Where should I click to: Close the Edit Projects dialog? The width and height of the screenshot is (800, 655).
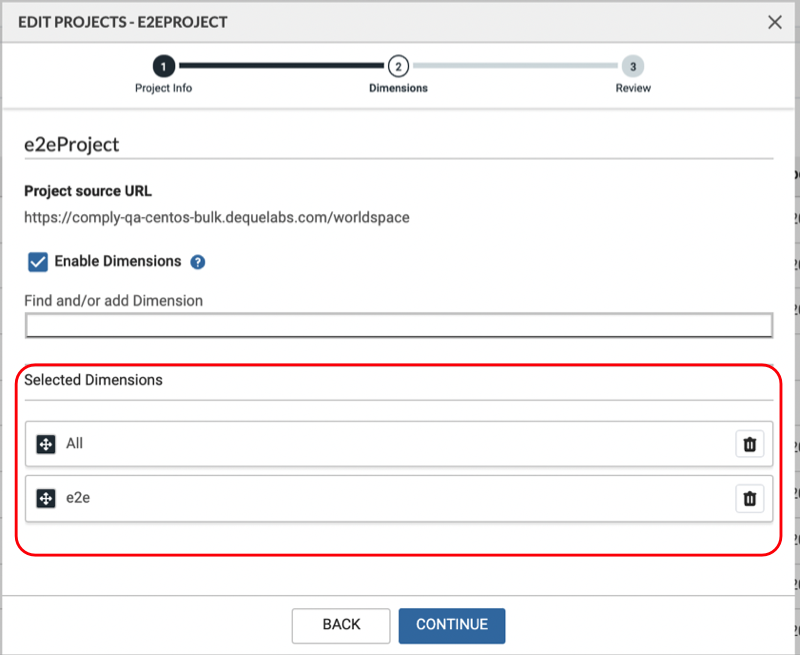[775, 22]
